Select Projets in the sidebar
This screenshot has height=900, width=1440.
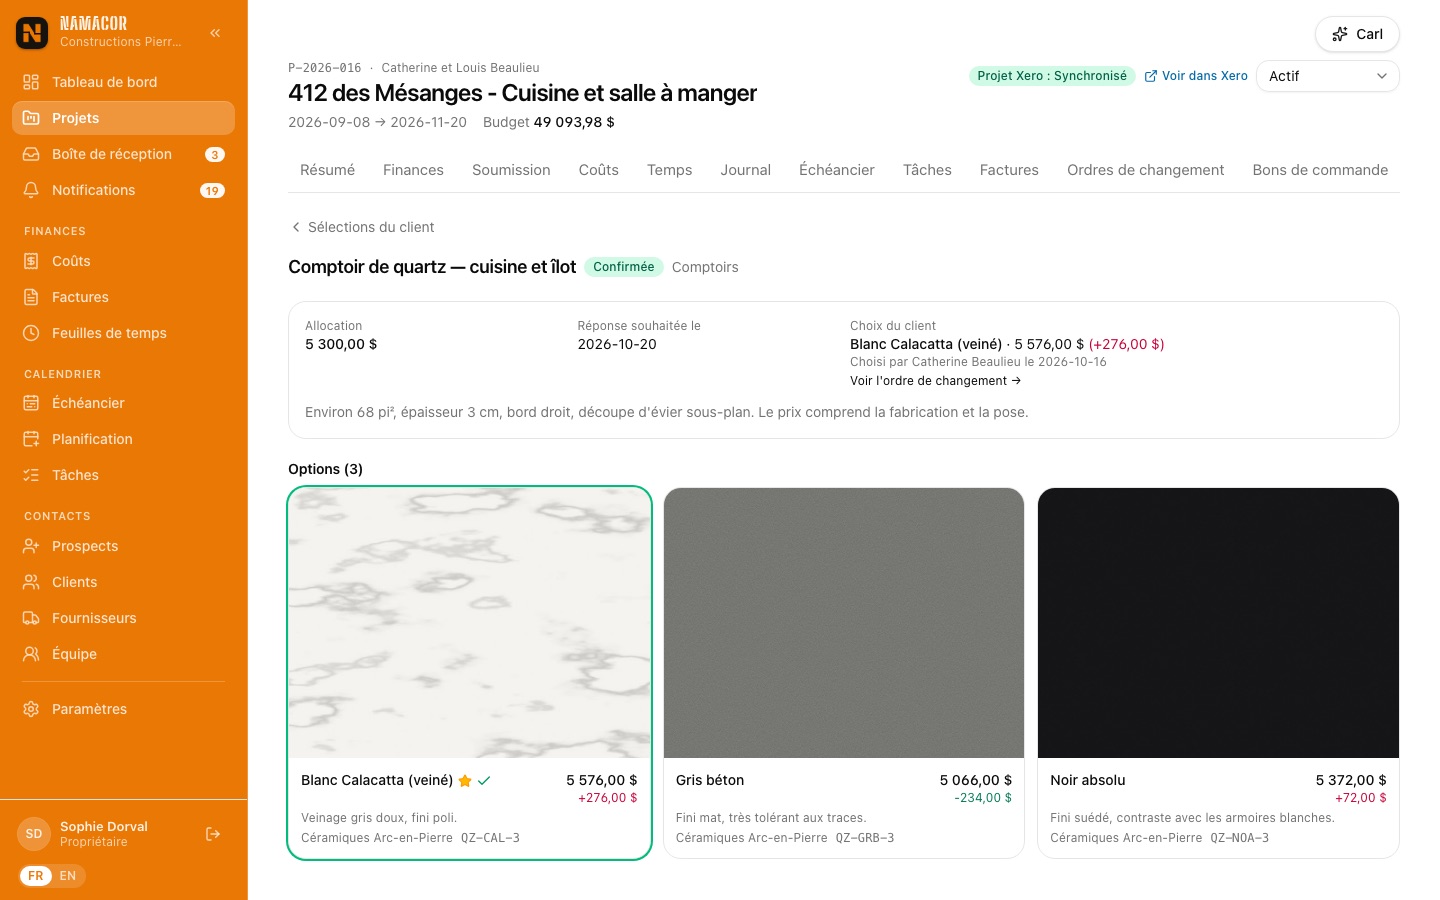pyautogui.click(x=123, y=118)
